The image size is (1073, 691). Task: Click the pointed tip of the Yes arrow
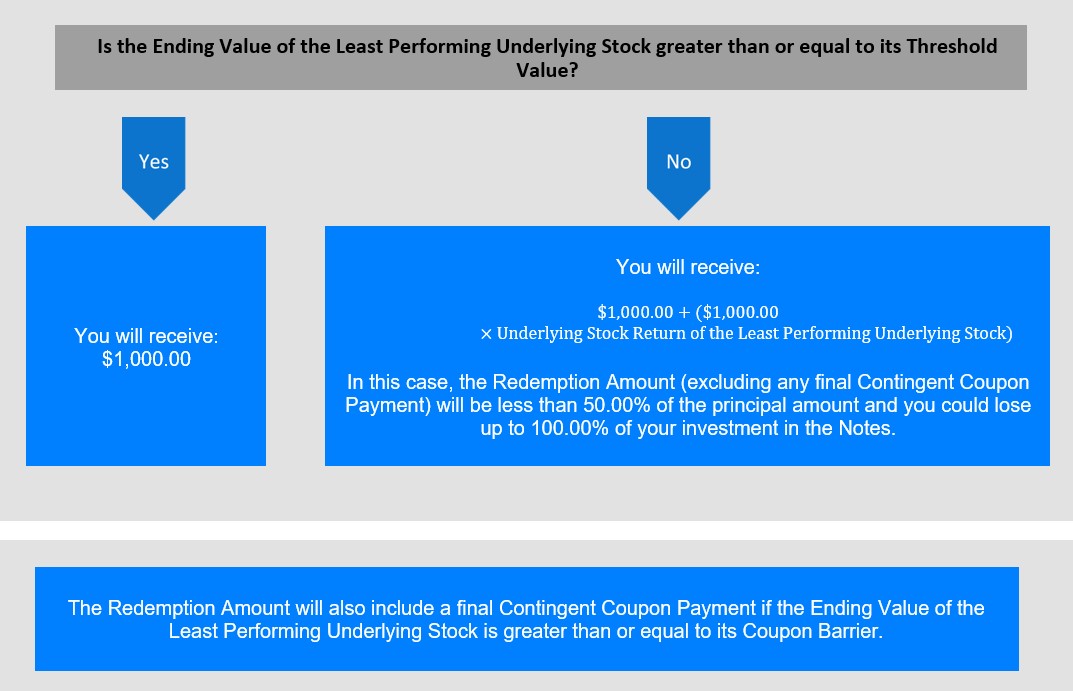tap(153, 214)
